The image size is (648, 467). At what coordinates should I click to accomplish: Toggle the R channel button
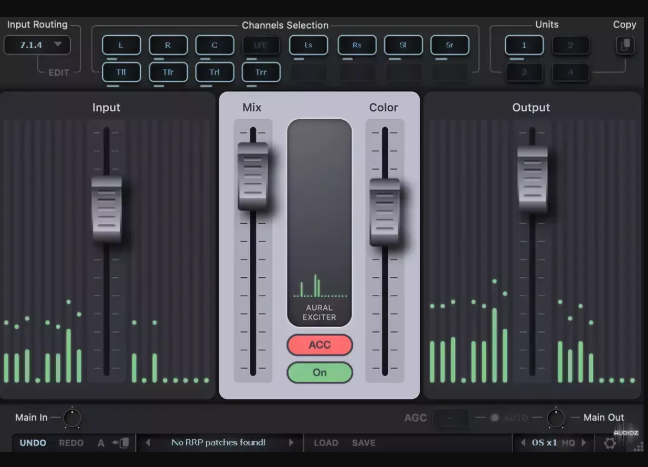(x=168, y=45)
